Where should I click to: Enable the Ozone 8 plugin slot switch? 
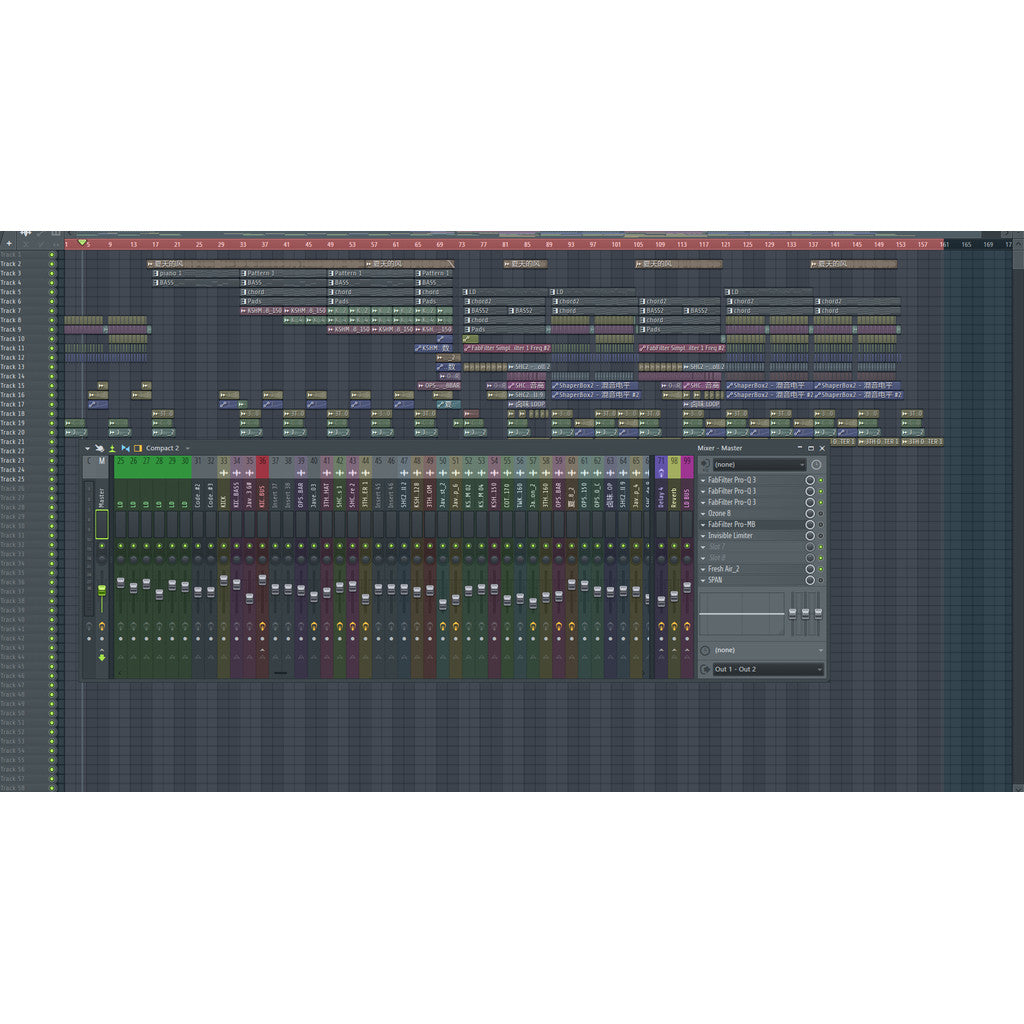coord(820,513)
